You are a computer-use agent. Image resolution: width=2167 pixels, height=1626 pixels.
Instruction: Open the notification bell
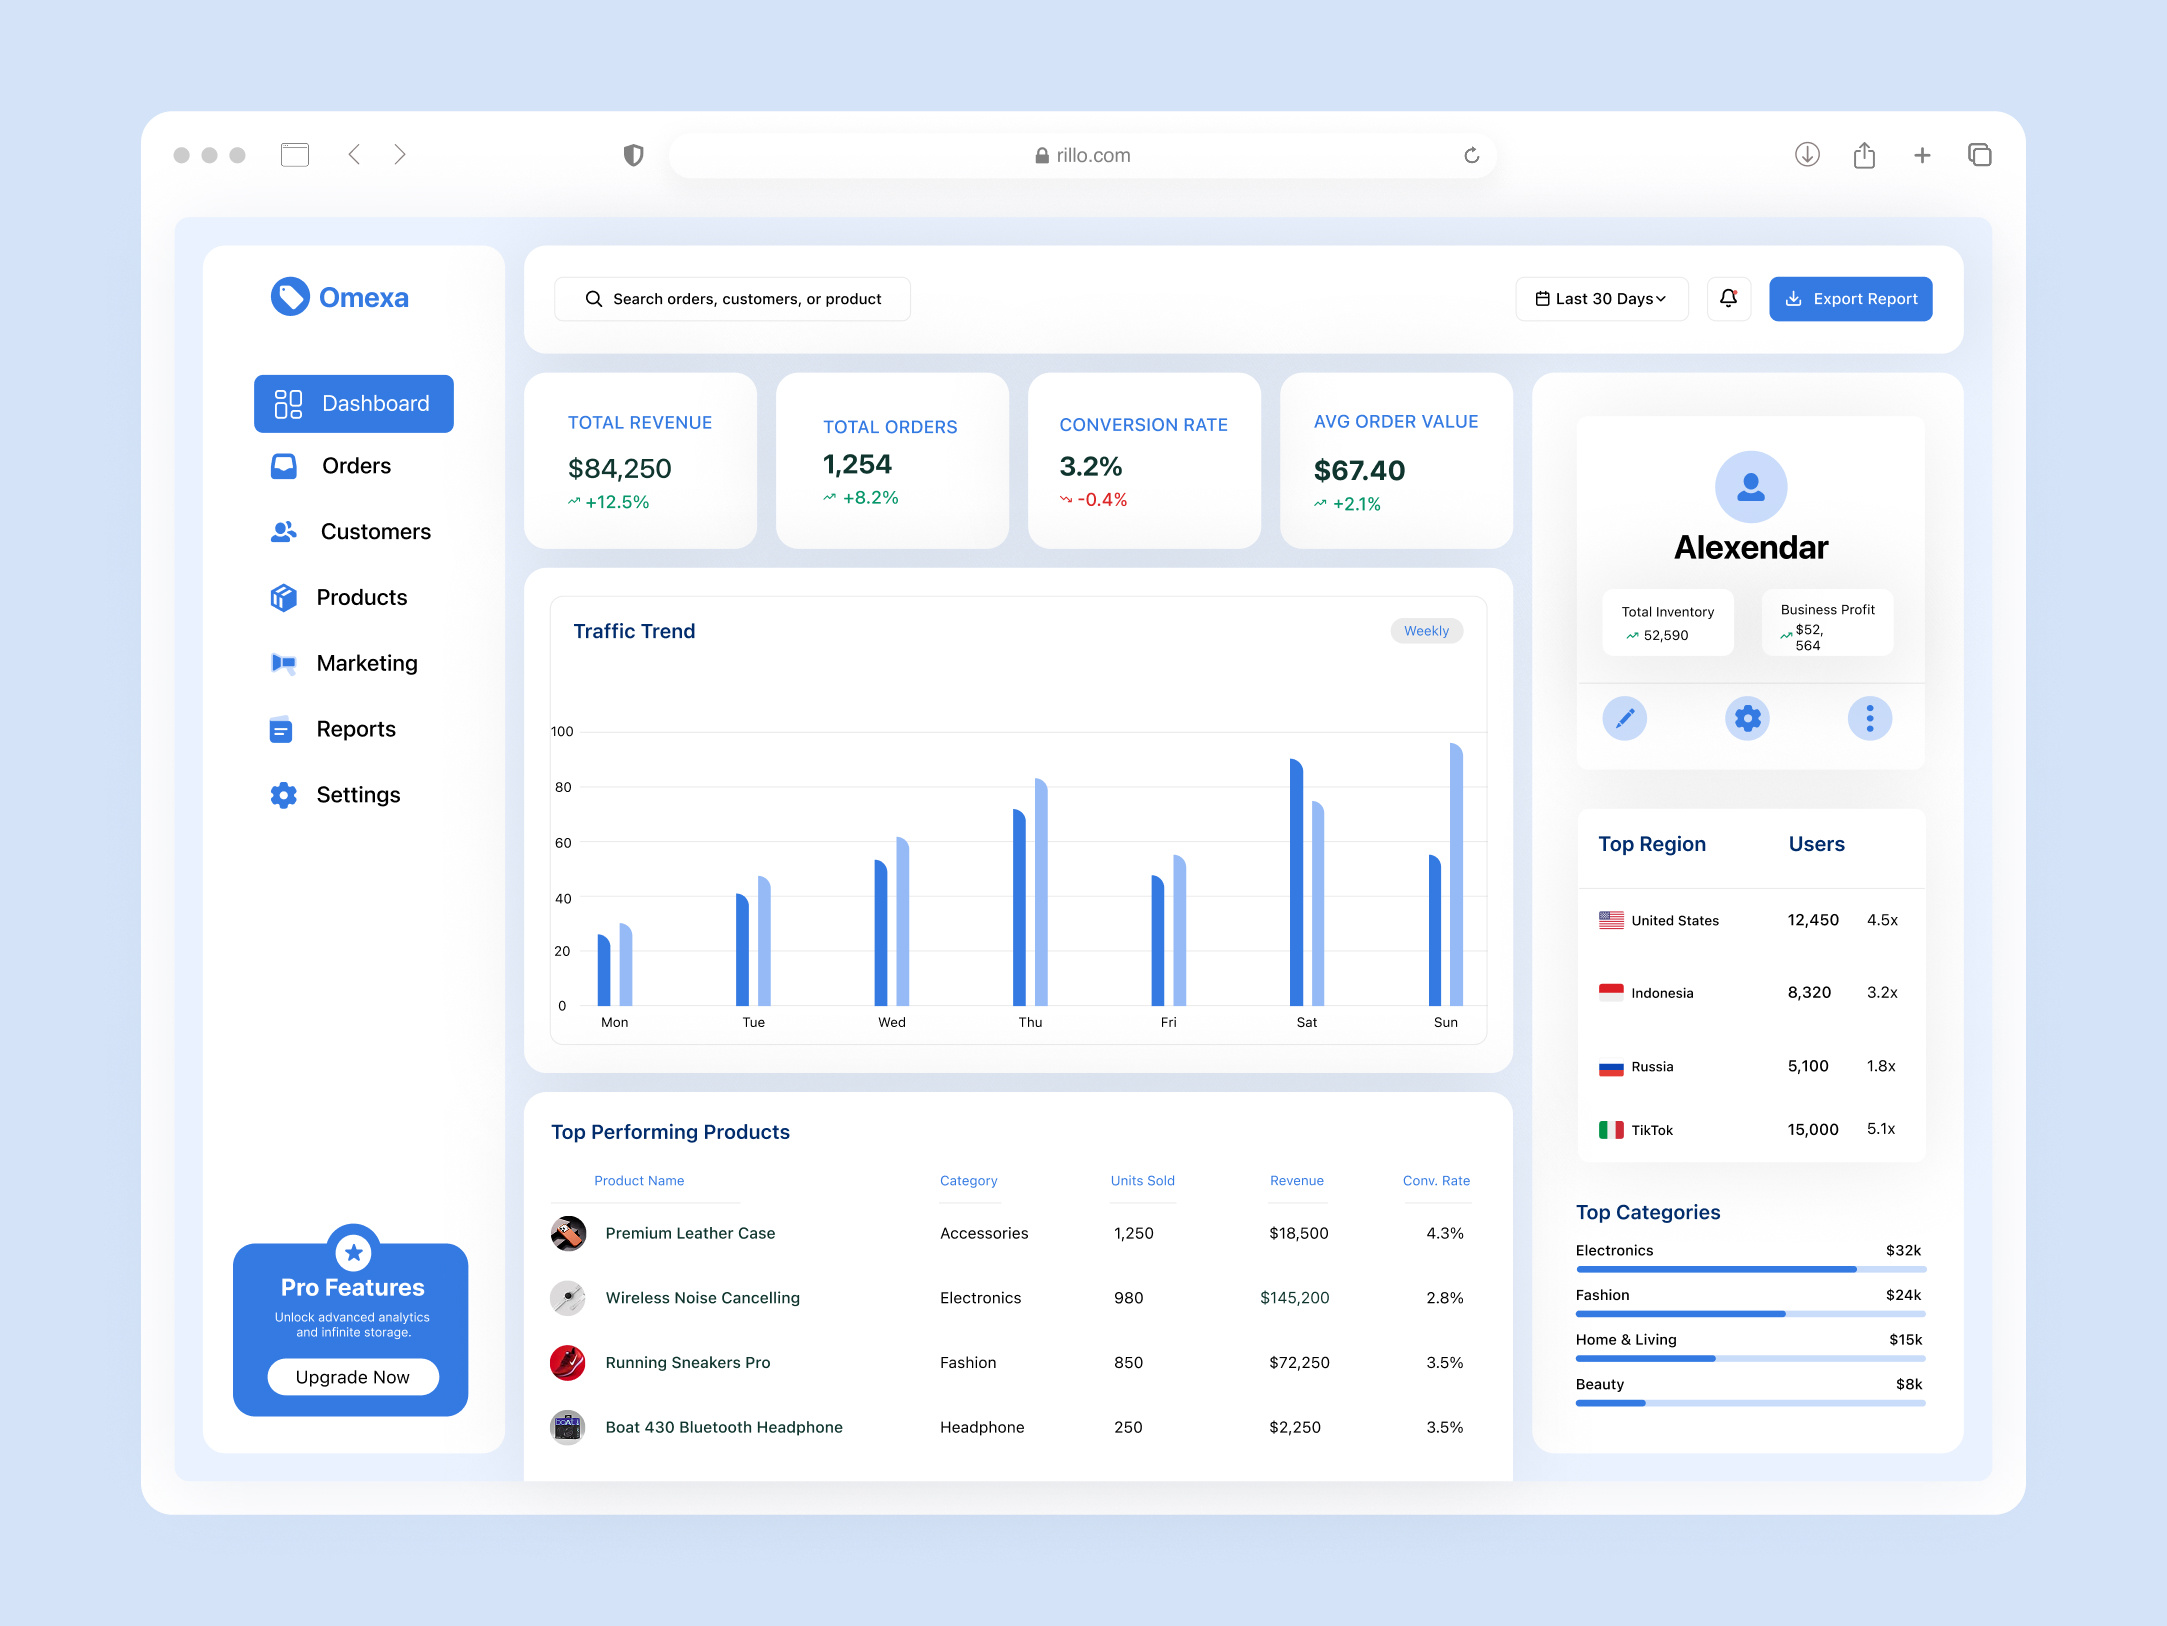click(1728, 298)
